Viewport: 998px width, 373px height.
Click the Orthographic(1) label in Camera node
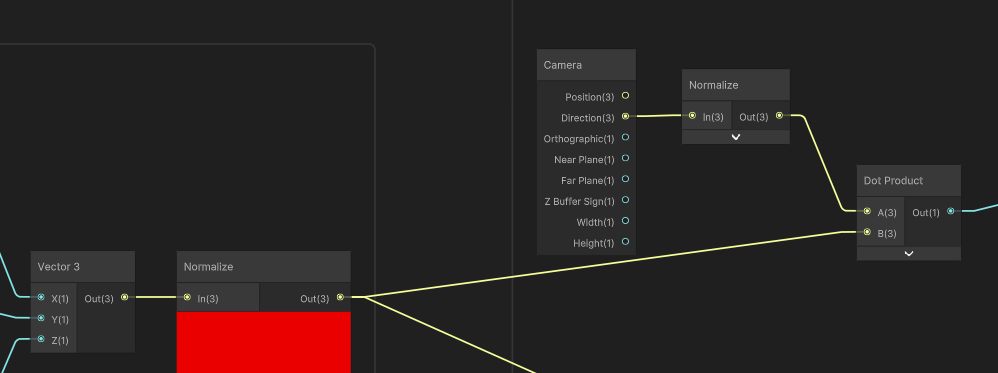tap(579, 139)
